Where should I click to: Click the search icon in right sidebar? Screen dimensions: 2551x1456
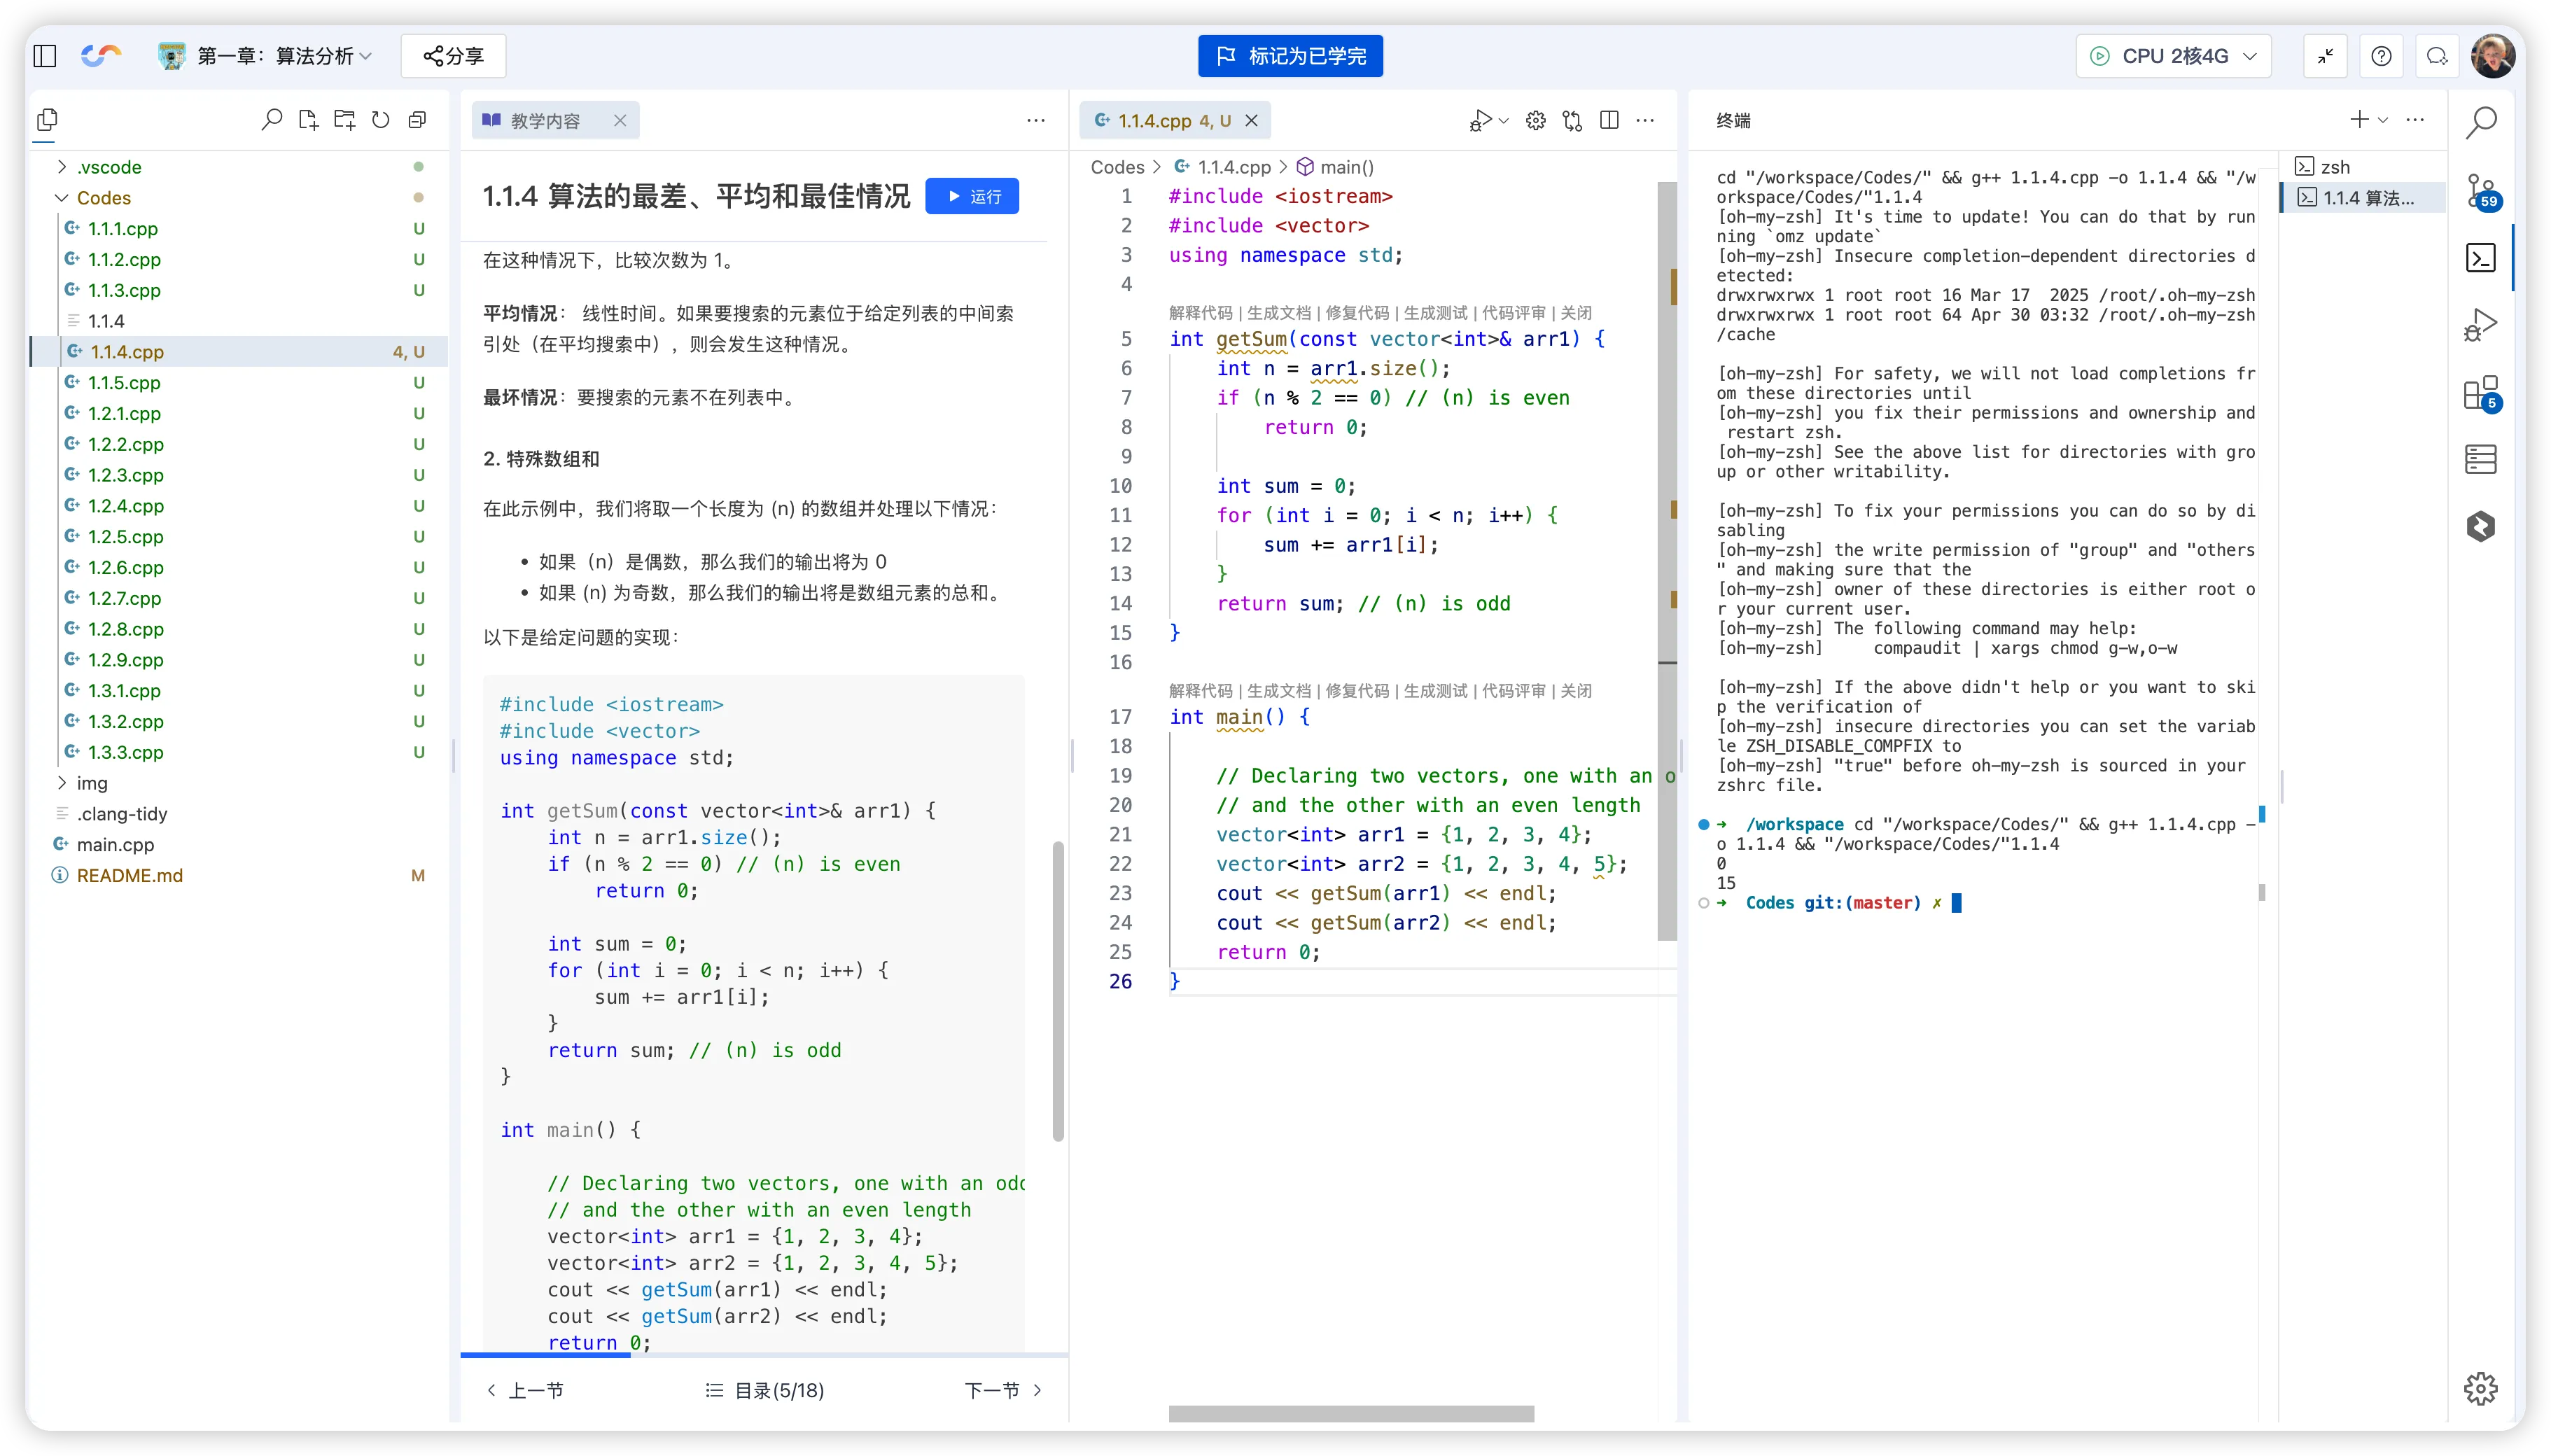tap(2481, 123)
